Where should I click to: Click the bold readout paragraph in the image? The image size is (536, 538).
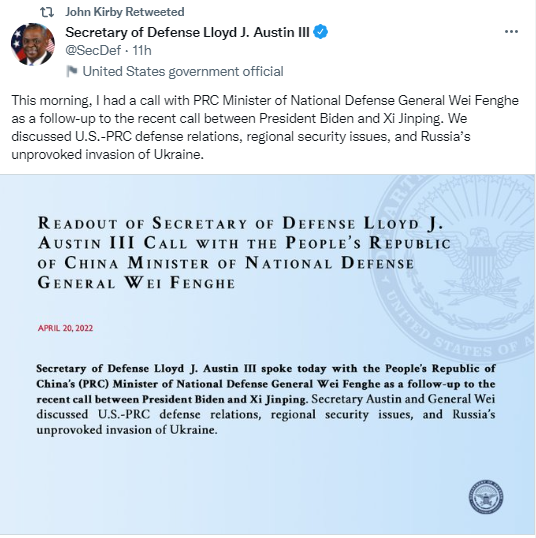[266, 383]
